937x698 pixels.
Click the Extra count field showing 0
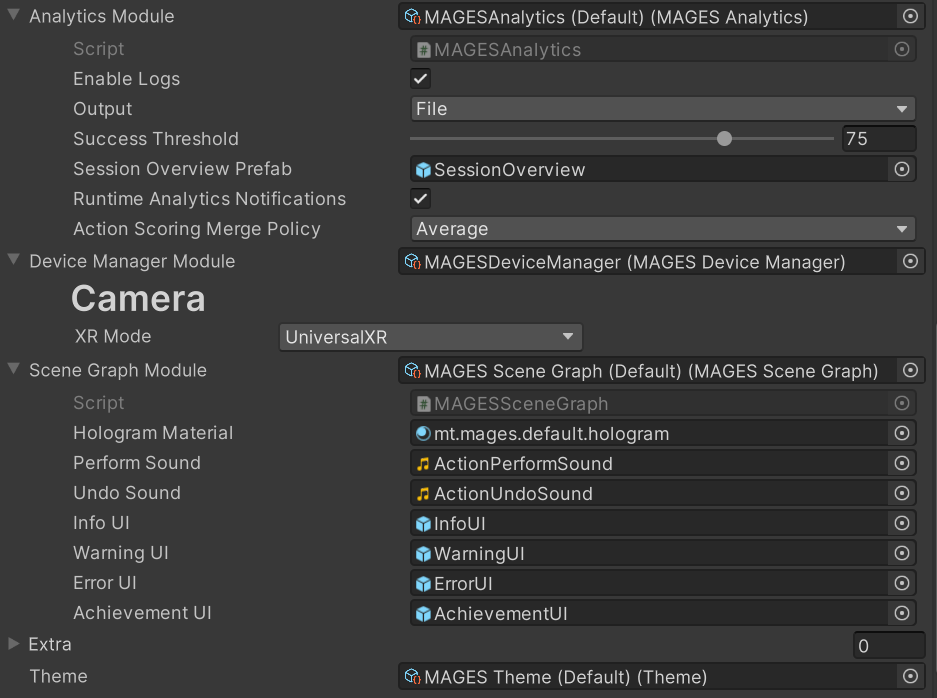click(x=889, y=645)
